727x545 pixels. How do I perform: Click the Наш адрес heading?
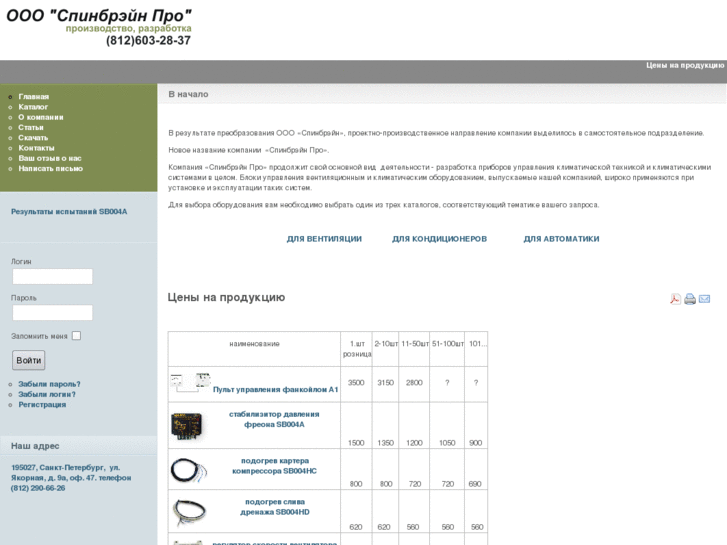click(x=35, y=446)
